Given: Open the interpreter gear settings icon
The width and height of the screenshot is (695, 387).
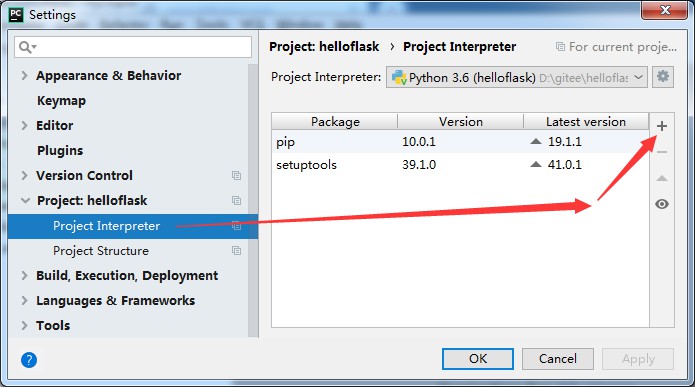Looking at the screenshot, I should (x=663, y=77).
